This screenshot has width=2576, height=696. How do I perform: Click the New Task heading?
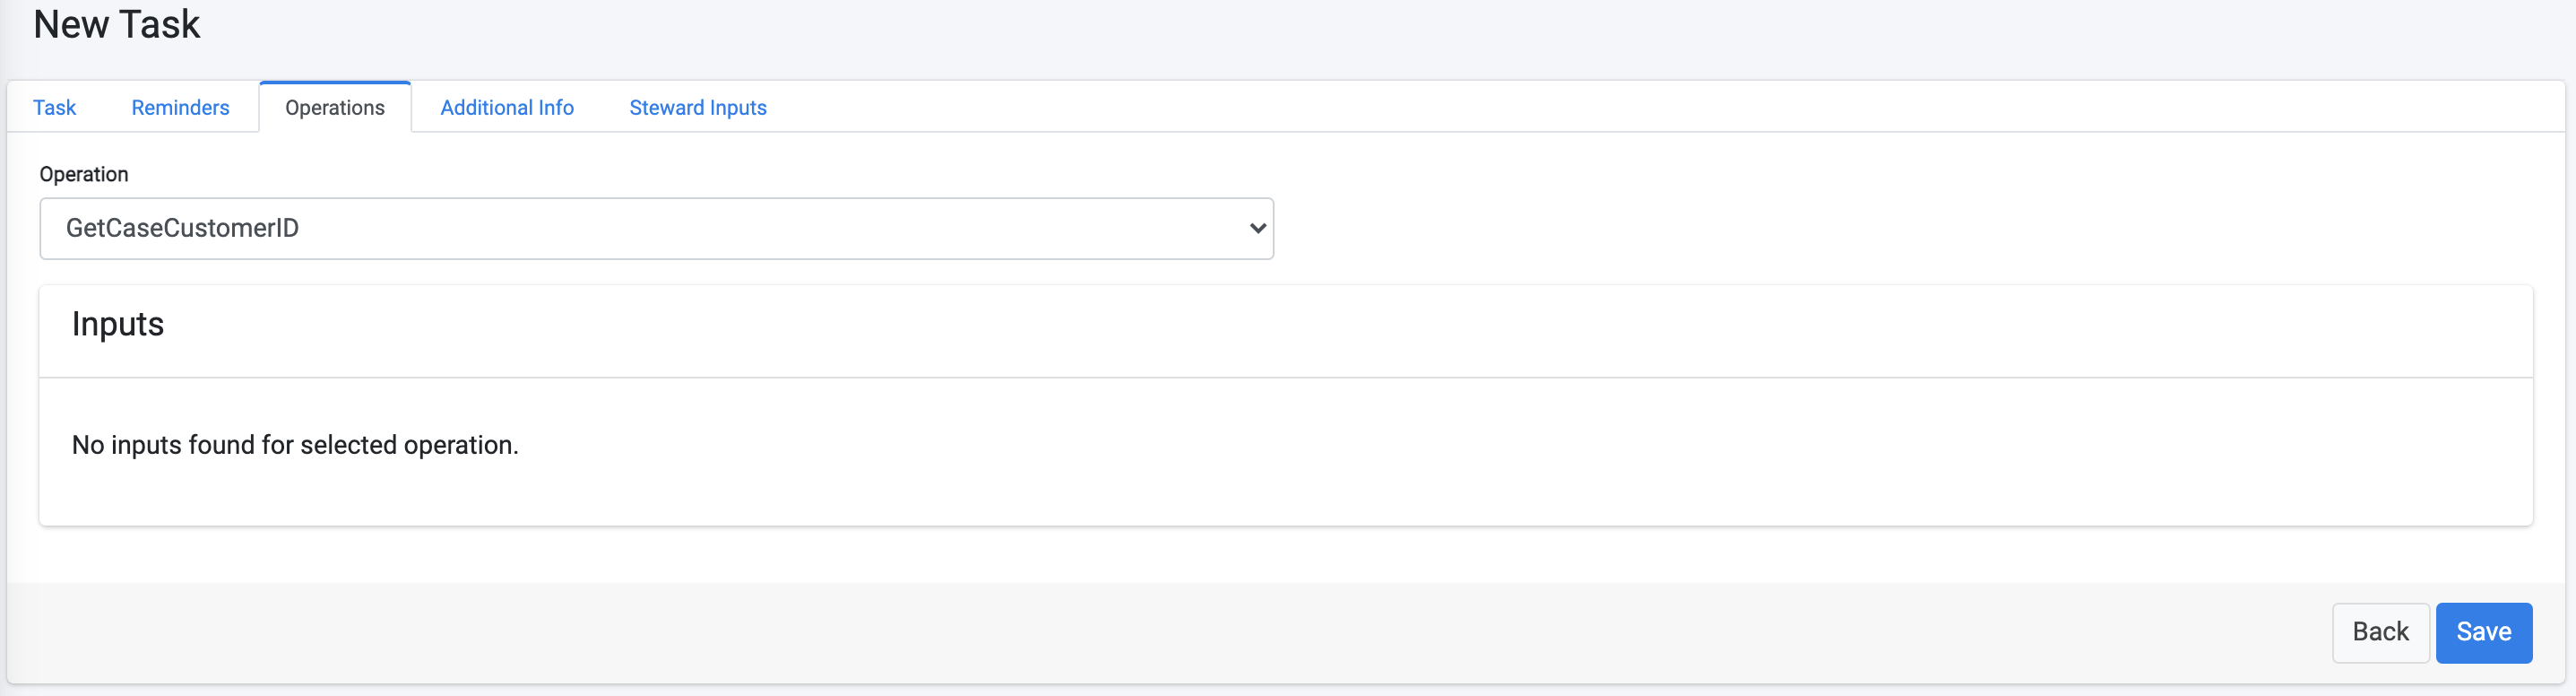[x=116, y=24]
